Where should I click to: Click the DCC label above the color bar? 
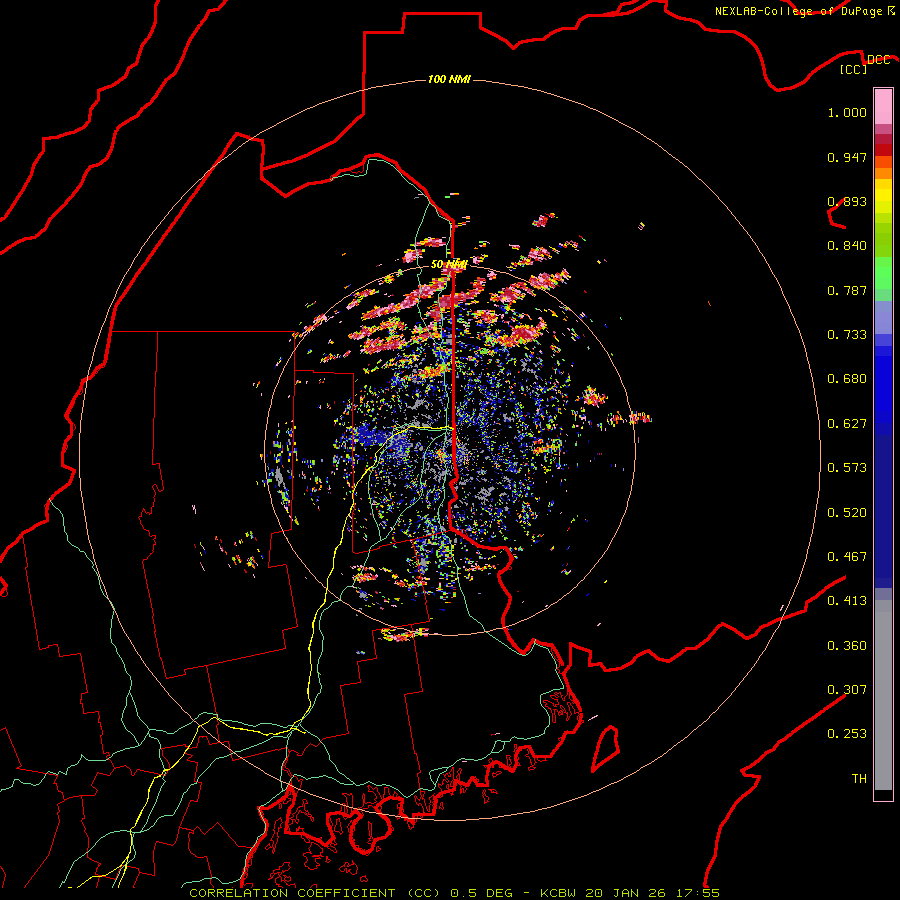878,60
